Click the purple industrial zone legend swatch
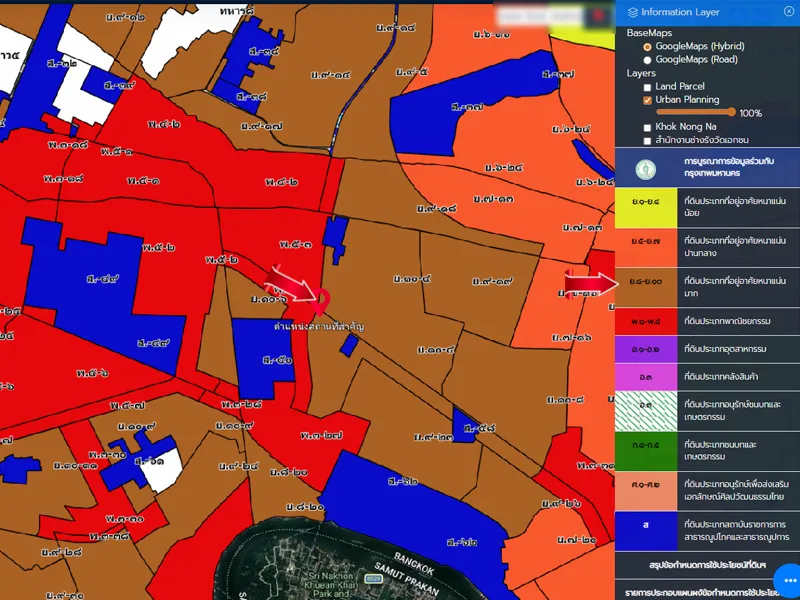Viewport: 800px width, 600px height. pyautogui.click(x=645, y=349)
